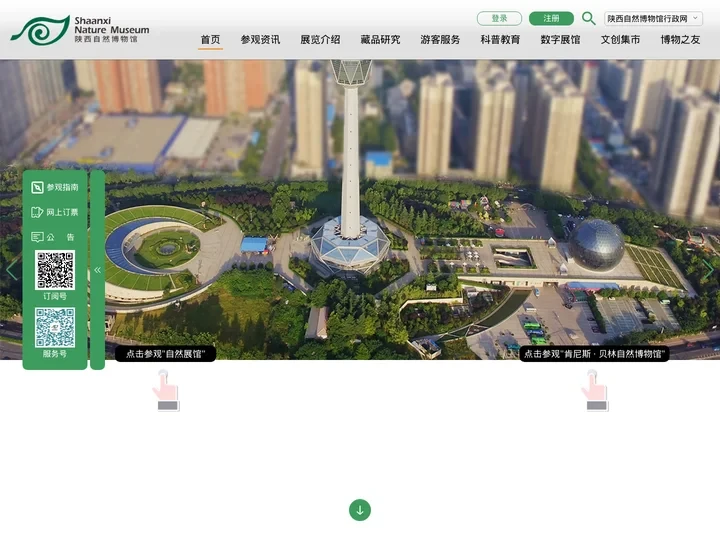Click 点击参观"自然展馆" label
The height and width of the screenshot is (540, 720).
pos(165,354)
